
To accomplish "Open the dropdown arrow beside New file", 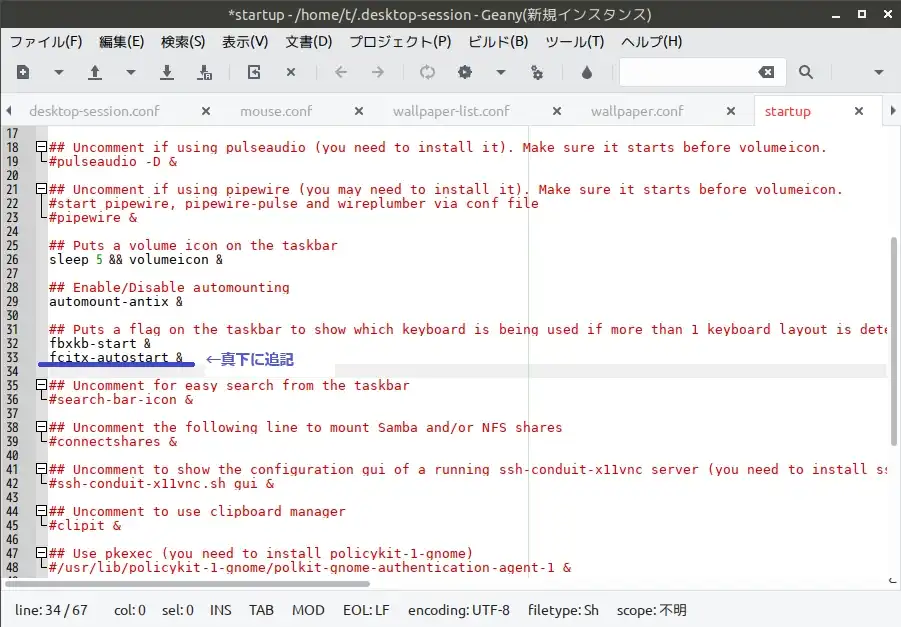I will [59, 72].
